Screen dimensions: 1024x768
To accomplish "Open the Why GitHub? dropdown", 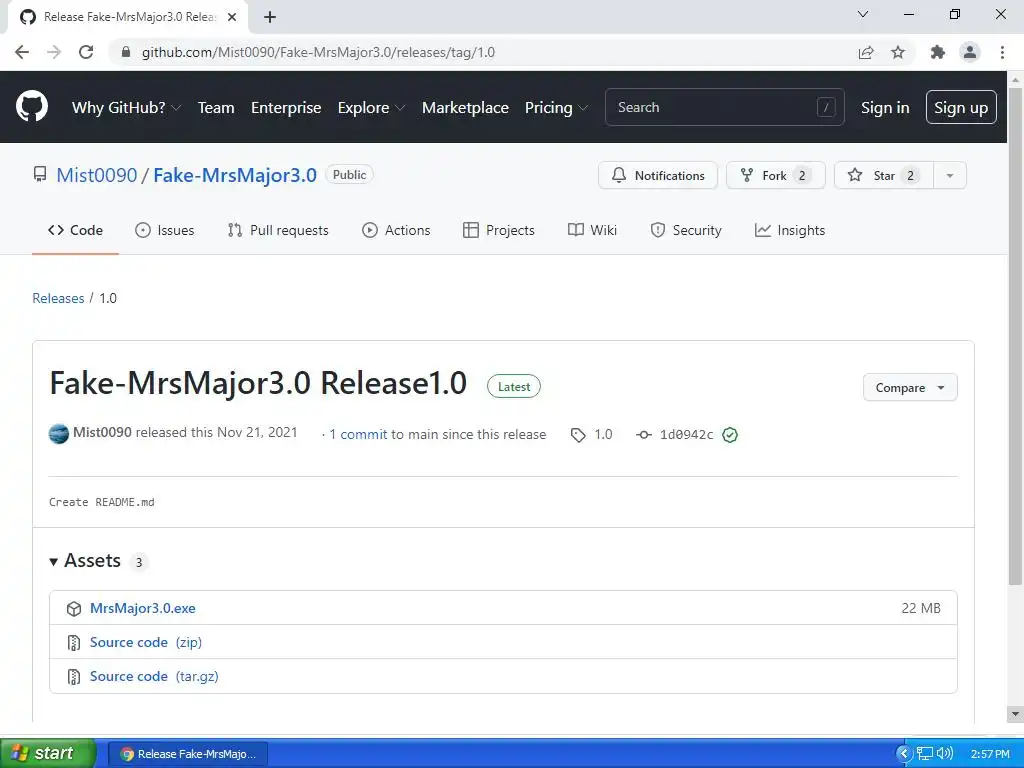I will (127, 108).
